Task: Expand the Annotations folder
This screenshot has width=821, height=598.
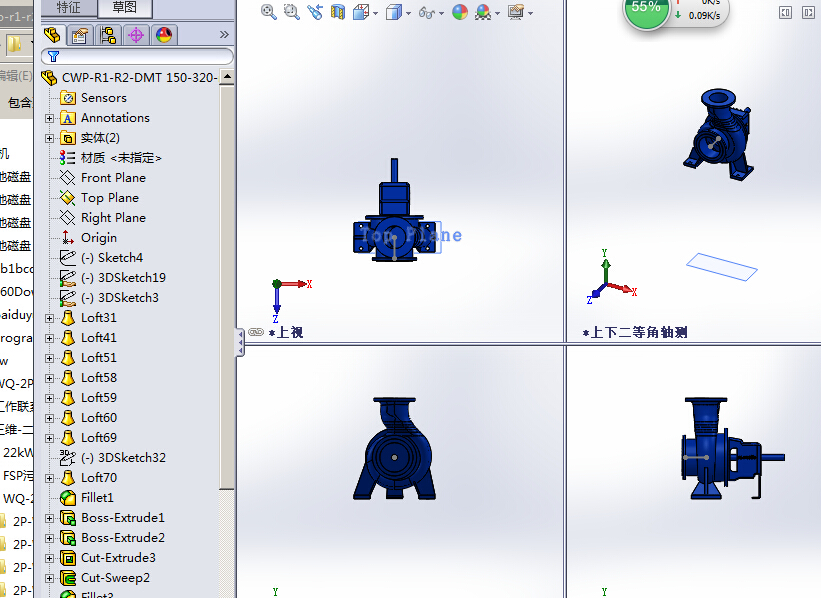Action: (x=49, y=118)
